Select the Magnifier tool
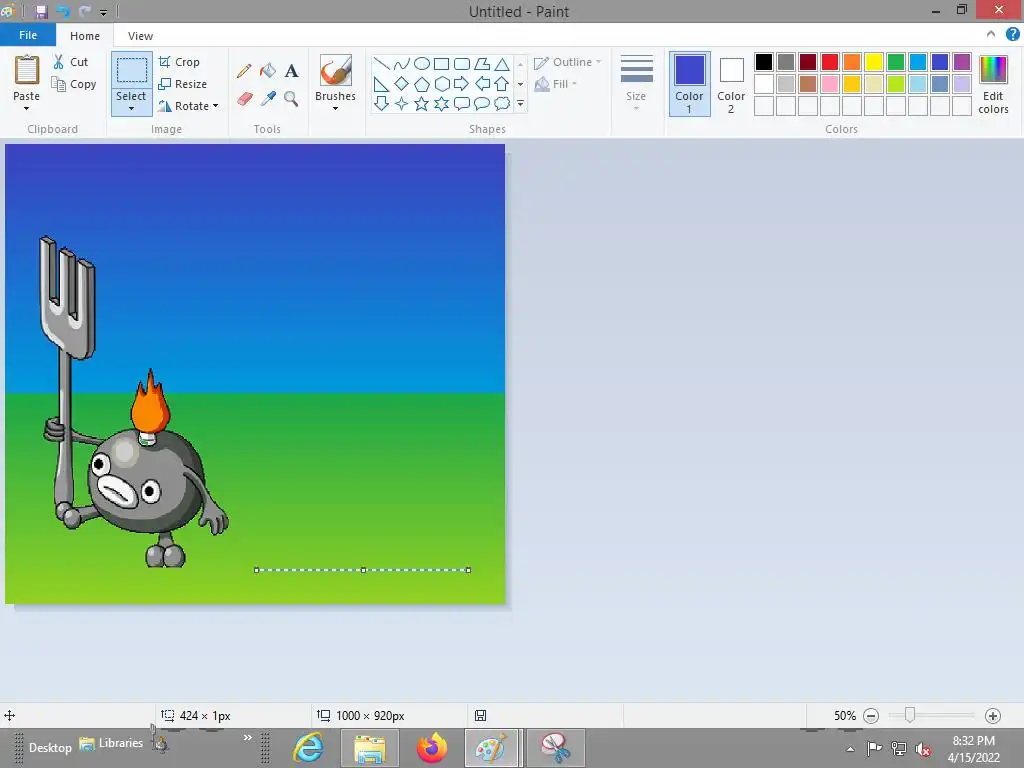This screenshot has width=1024, height=768. (x=291, y=99)
